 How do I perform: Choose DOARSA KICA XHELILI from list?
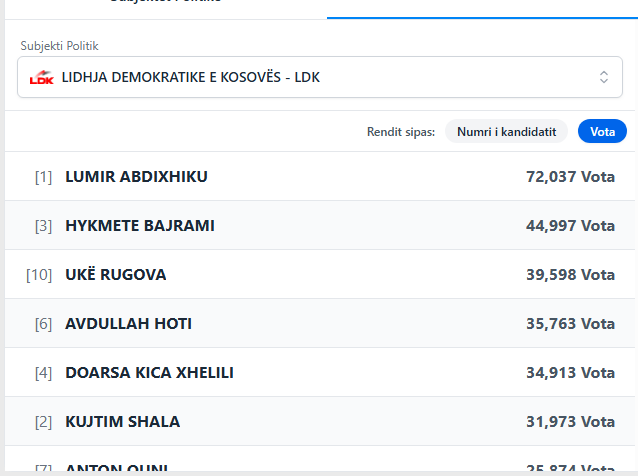(x=149, y=373)
